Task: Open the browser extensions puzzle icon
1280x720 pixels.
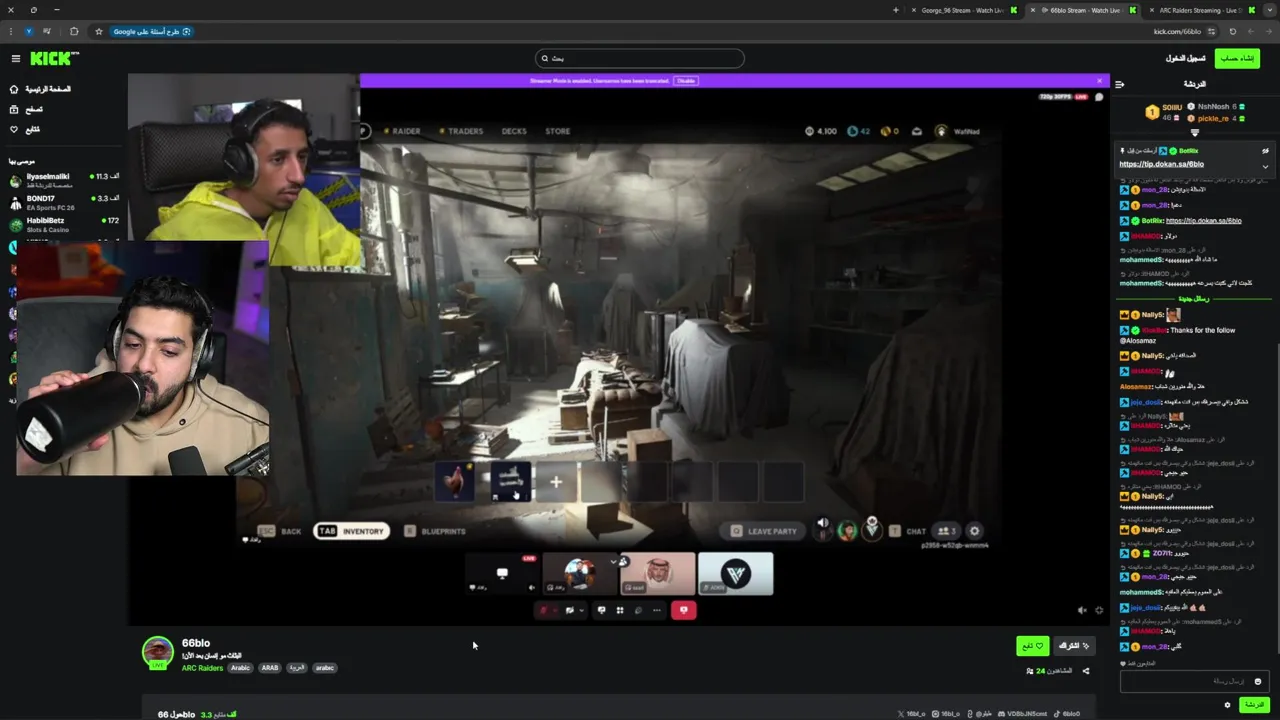Action: (x=74, y=31)
